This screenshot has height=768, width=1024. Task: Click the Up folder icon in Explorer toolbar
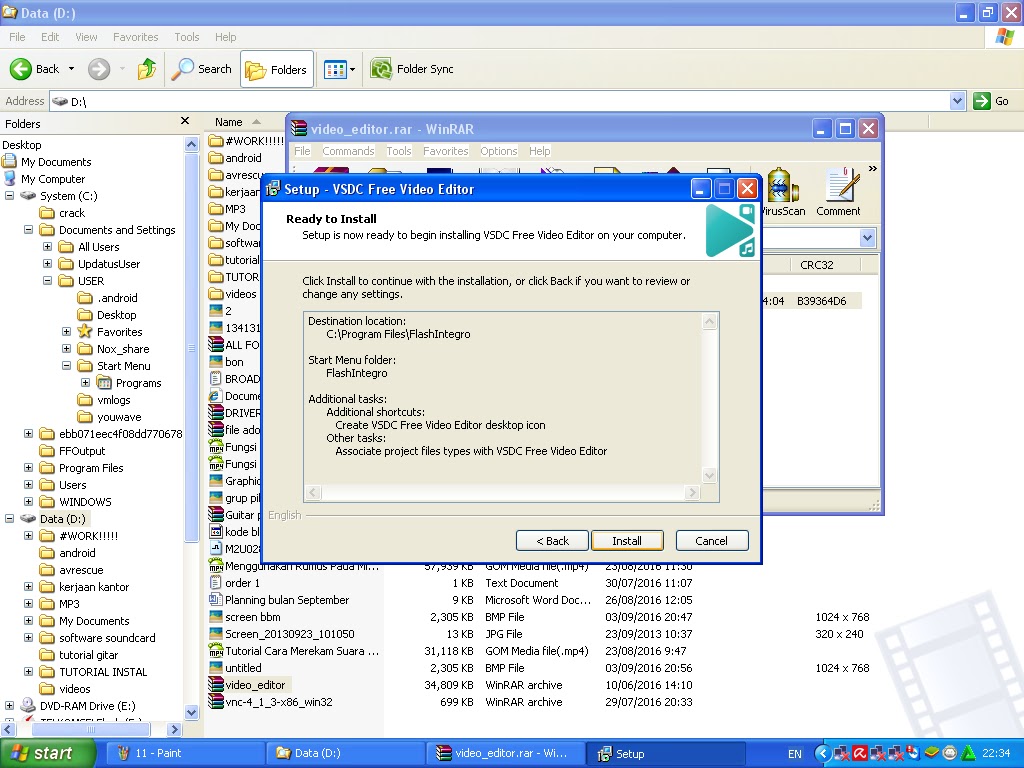147,69
